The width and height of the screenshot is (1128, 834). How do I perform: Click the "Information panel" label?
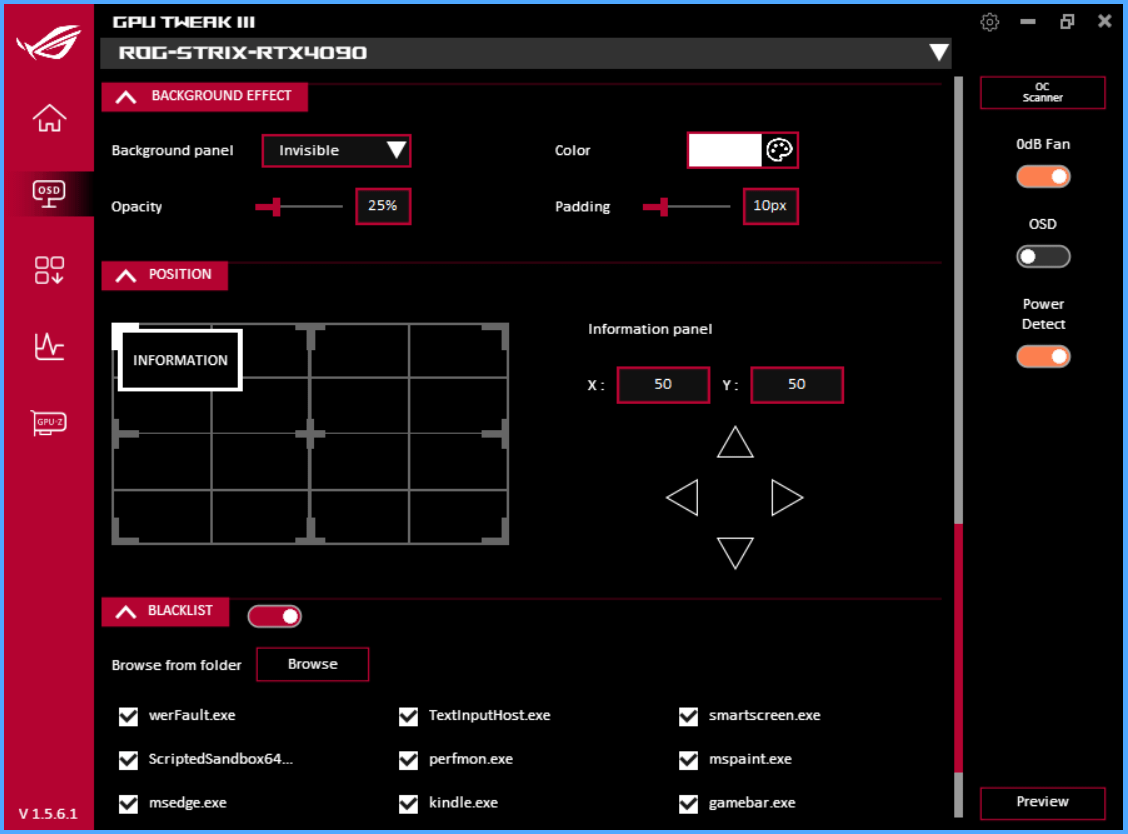650,329
